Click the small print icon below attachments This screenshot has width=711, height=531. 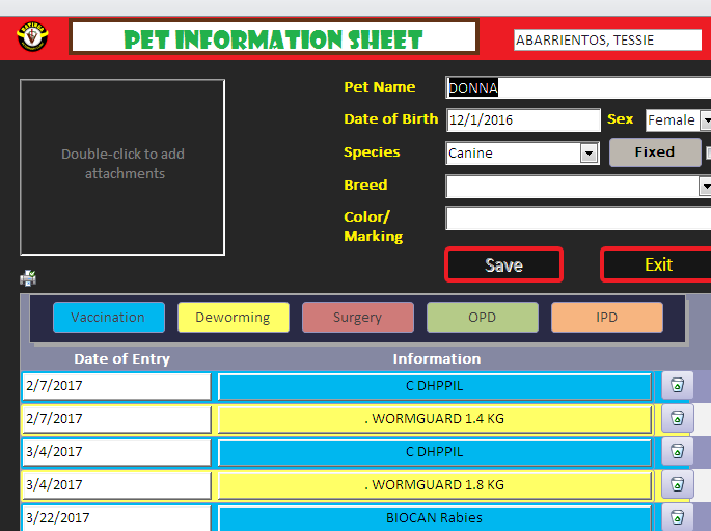[x=28, y=279]
